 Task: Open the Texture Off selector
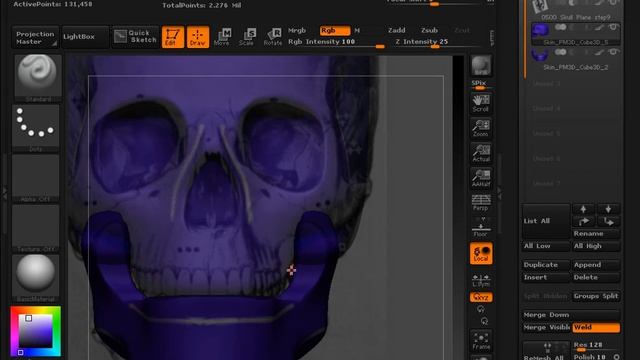[x=36, y=228]
